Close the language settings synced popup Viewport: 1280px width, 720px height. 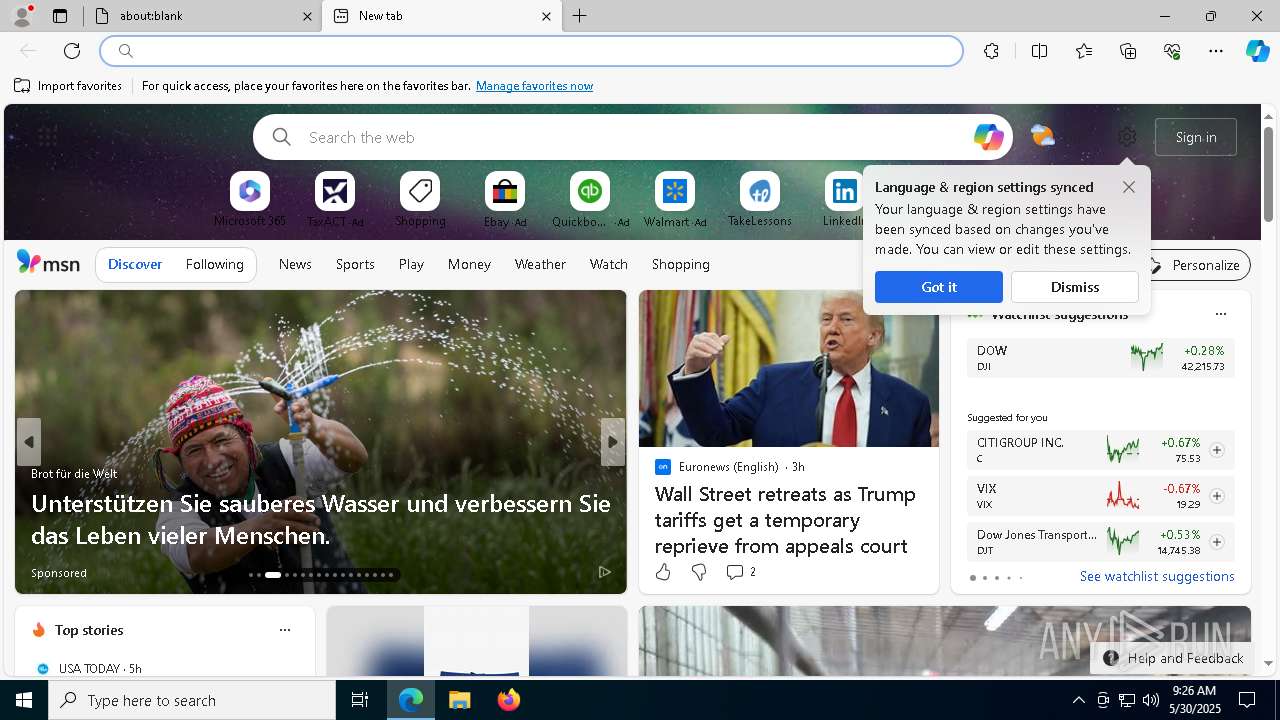point(1129,187)
